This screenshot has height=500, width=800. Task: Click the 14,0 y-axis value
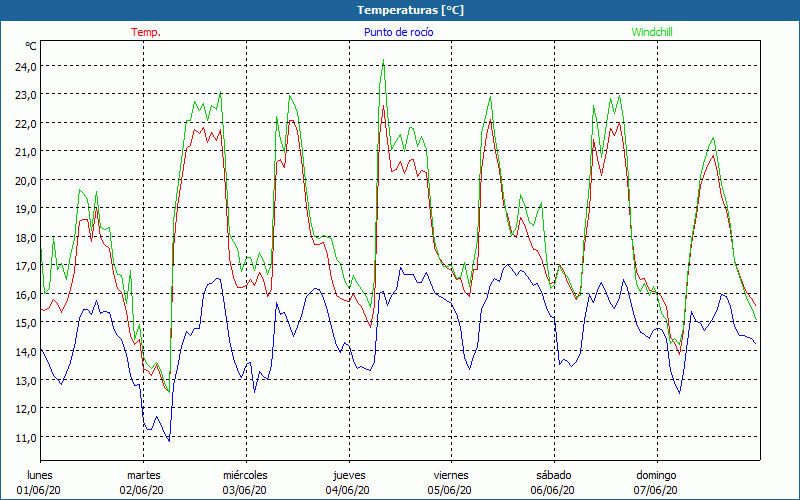click(x=26, y=351)
